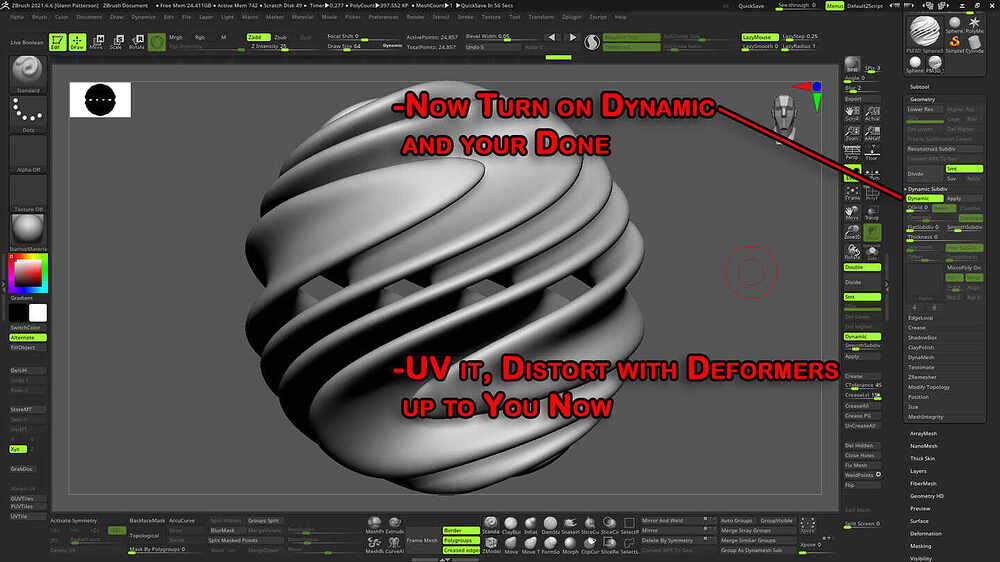Toggle the Solo mode icon
This screenshot has height=562, width=1000.
[872, 252]
